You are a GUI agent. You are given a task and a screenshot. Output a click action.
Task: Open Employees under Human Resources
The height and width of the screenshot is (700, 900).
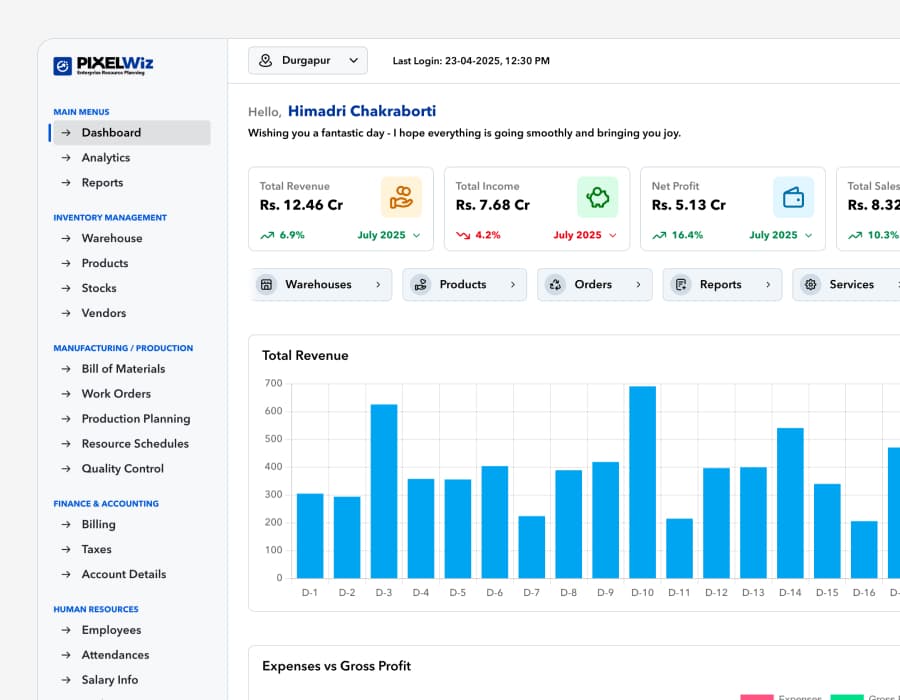(x=131, y=630)
